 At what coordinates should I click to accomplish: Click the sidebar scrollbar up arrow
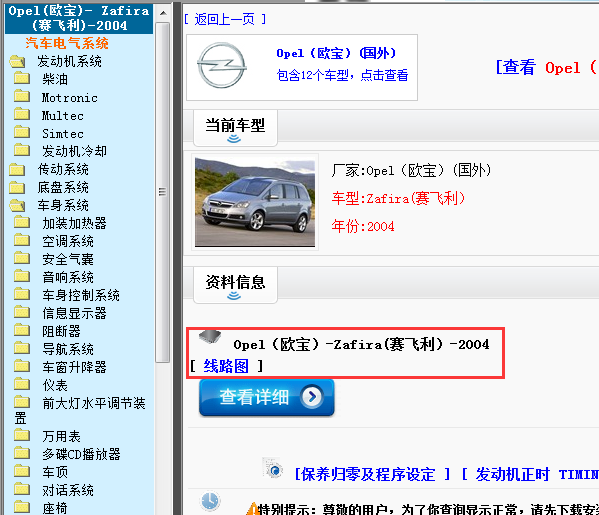163,13
